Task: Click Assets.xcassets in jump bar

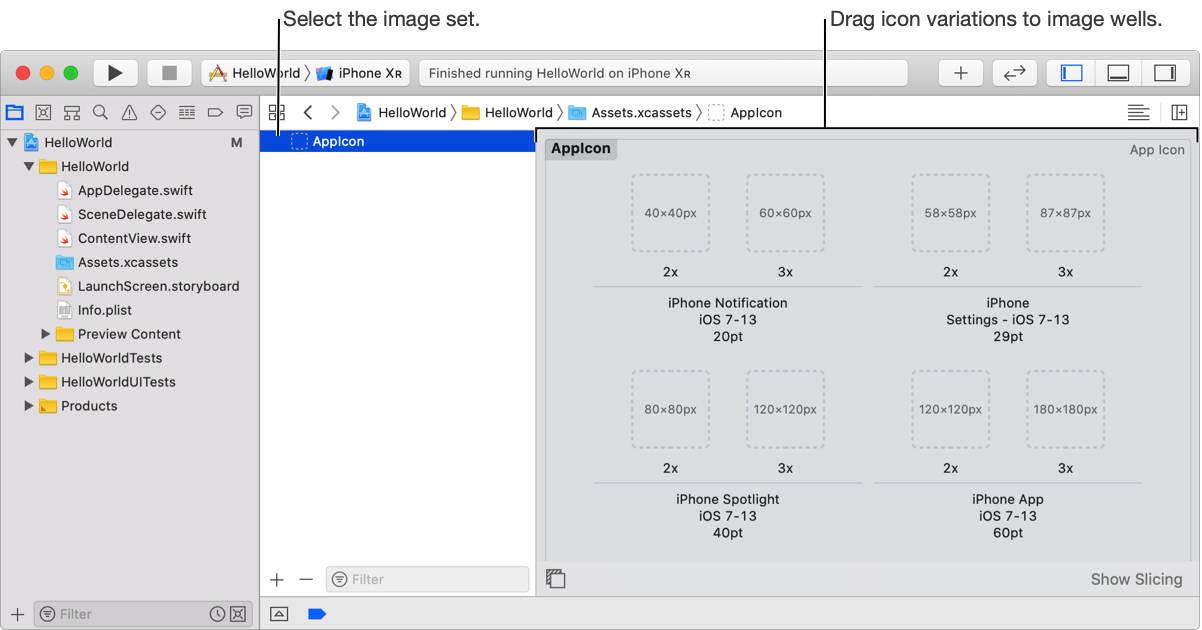Action: click(630, 113)
